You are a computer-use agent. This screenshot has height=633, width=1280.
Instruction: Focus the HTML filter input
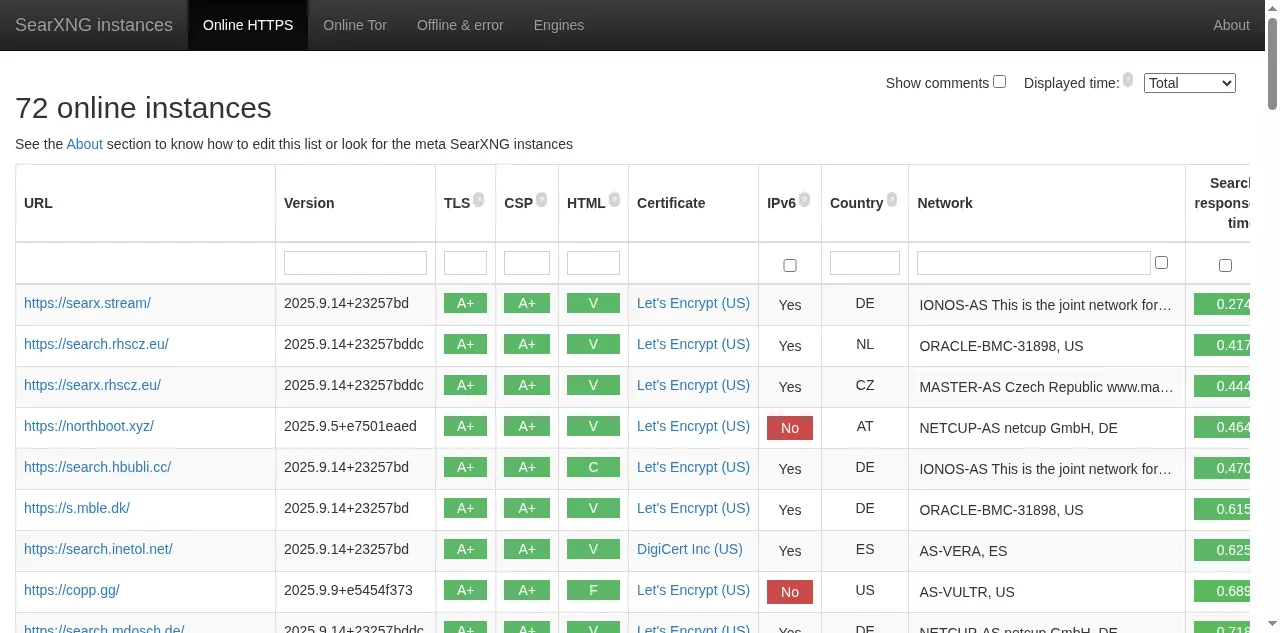click(593, 263)
